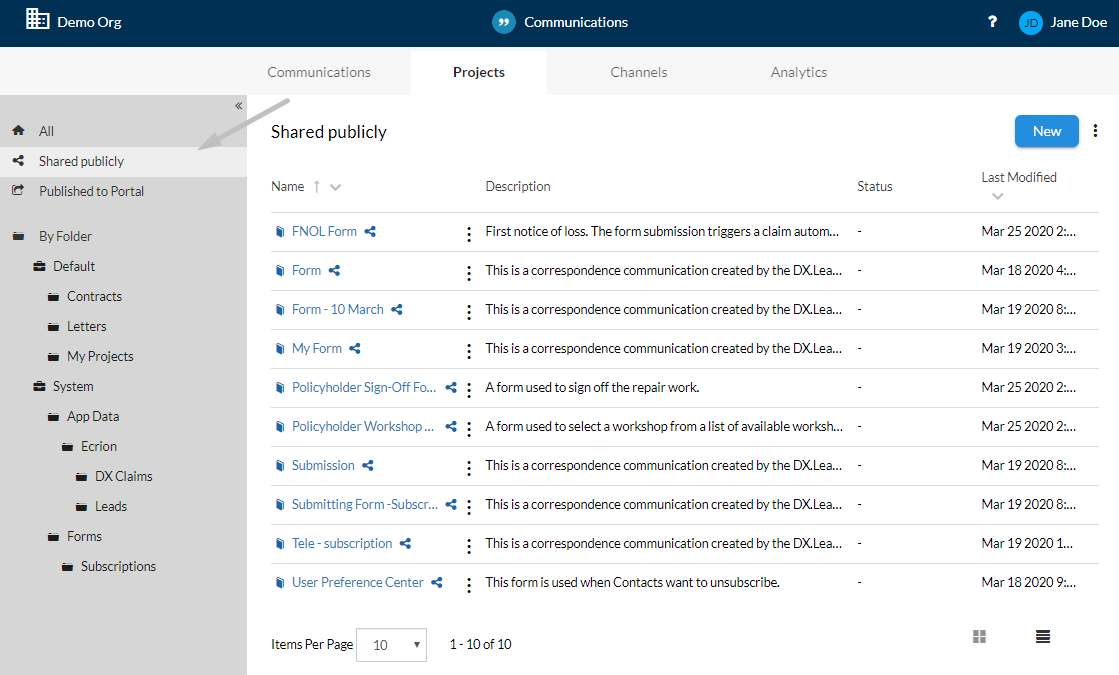
Task: Sort ascending by Name arrow
Action: pos(316,186)
